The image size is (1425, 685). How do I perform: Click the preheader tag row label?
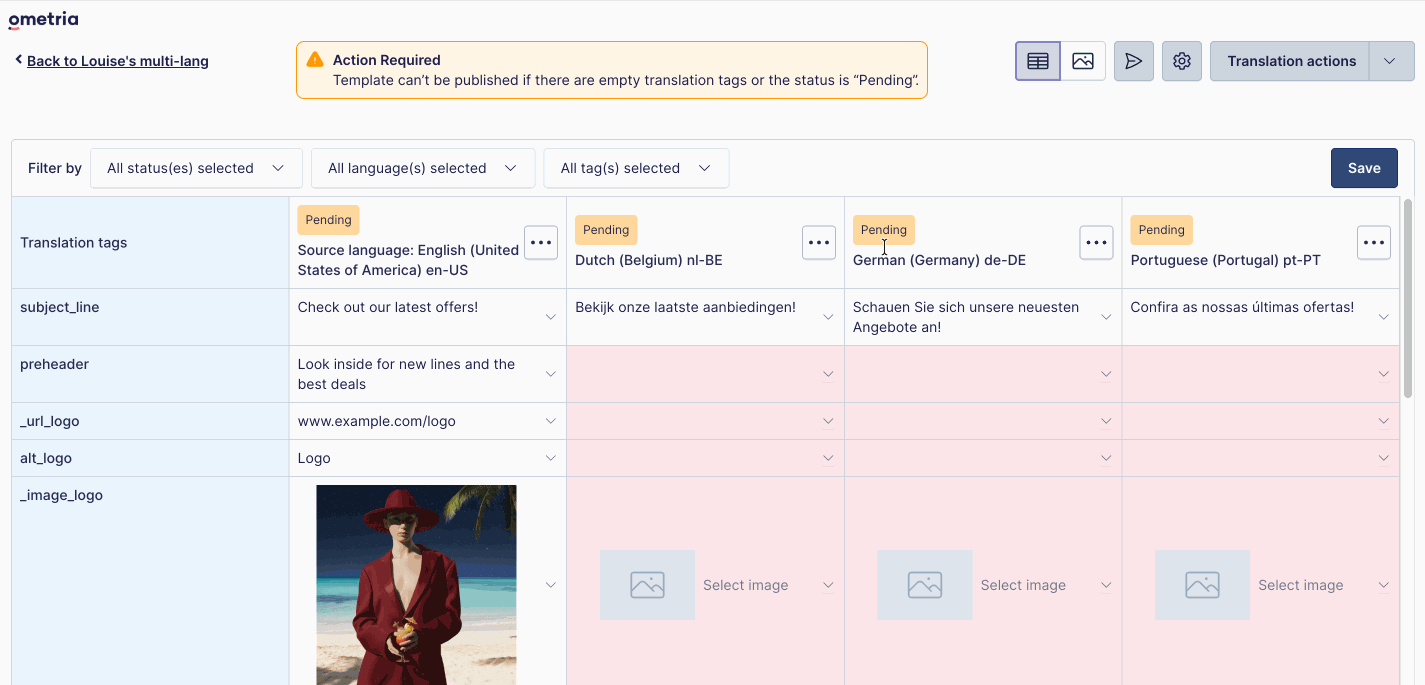click(x=55, y=364)
